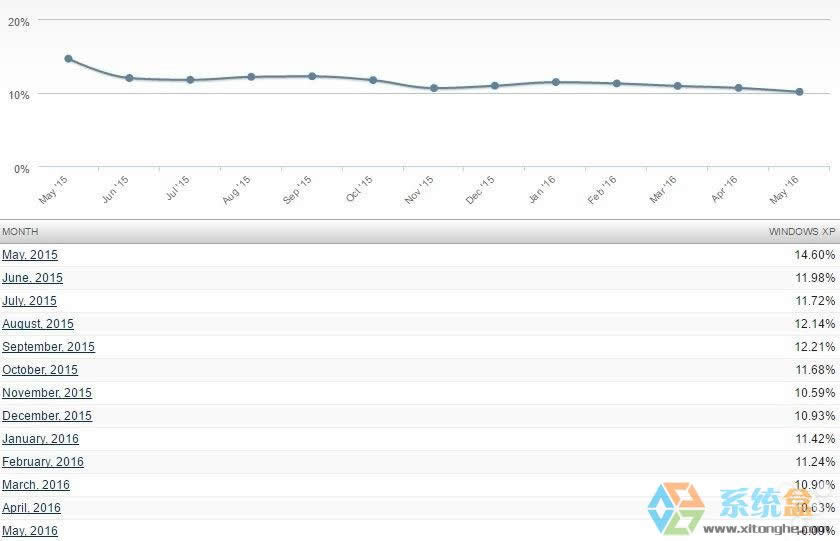Open the June, 2015 table link
The height and width of the screenshot is (541, 840).
pos(32,278)
